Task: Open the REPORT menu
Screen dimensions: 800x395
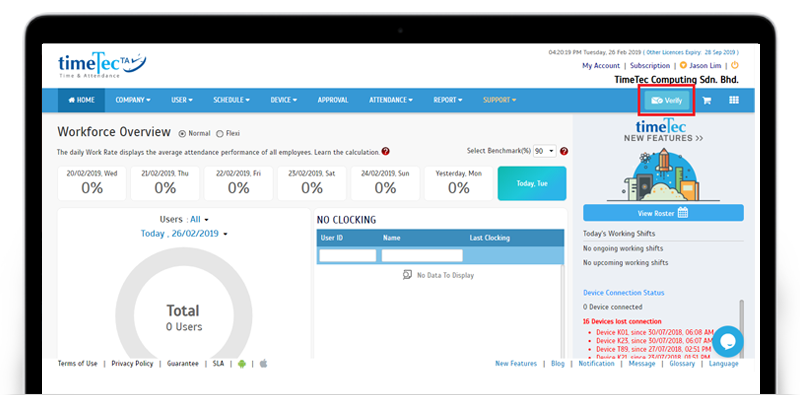Action: point(447,100)
